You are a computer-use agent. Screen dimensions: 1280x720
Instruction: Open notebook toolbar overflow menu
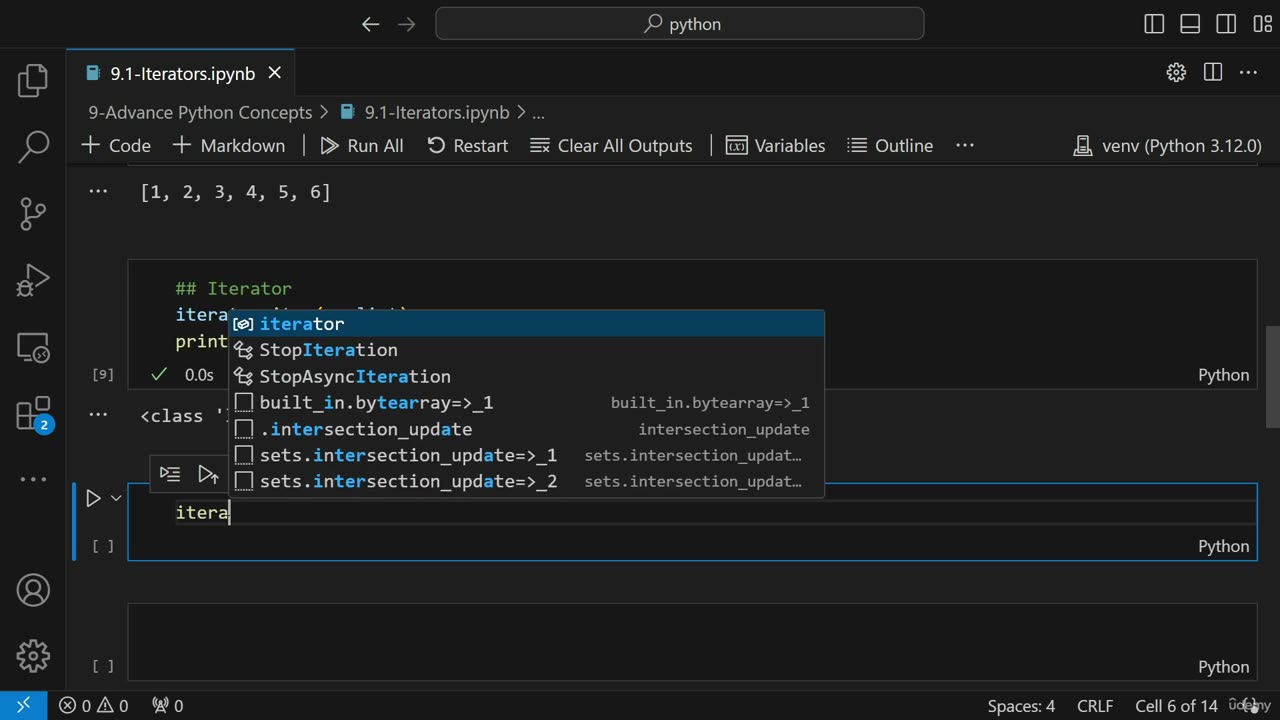pyautogui.click(x=965, y=145)
